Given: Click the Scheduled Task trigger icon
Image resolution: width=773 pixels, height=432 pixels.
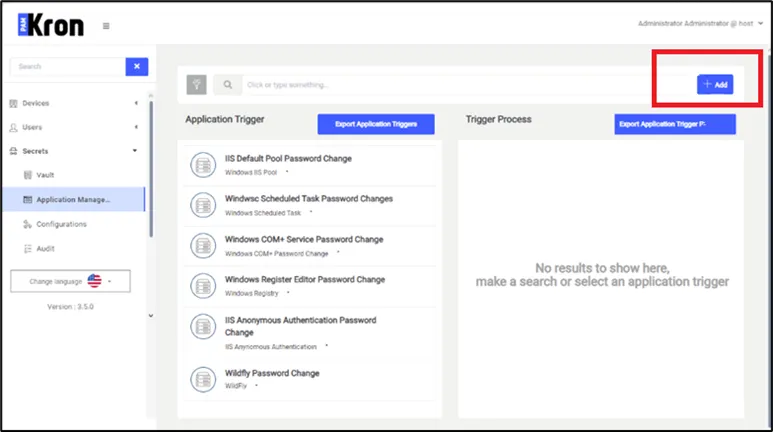Looking at the screenshot, I should tap(203, 205).
